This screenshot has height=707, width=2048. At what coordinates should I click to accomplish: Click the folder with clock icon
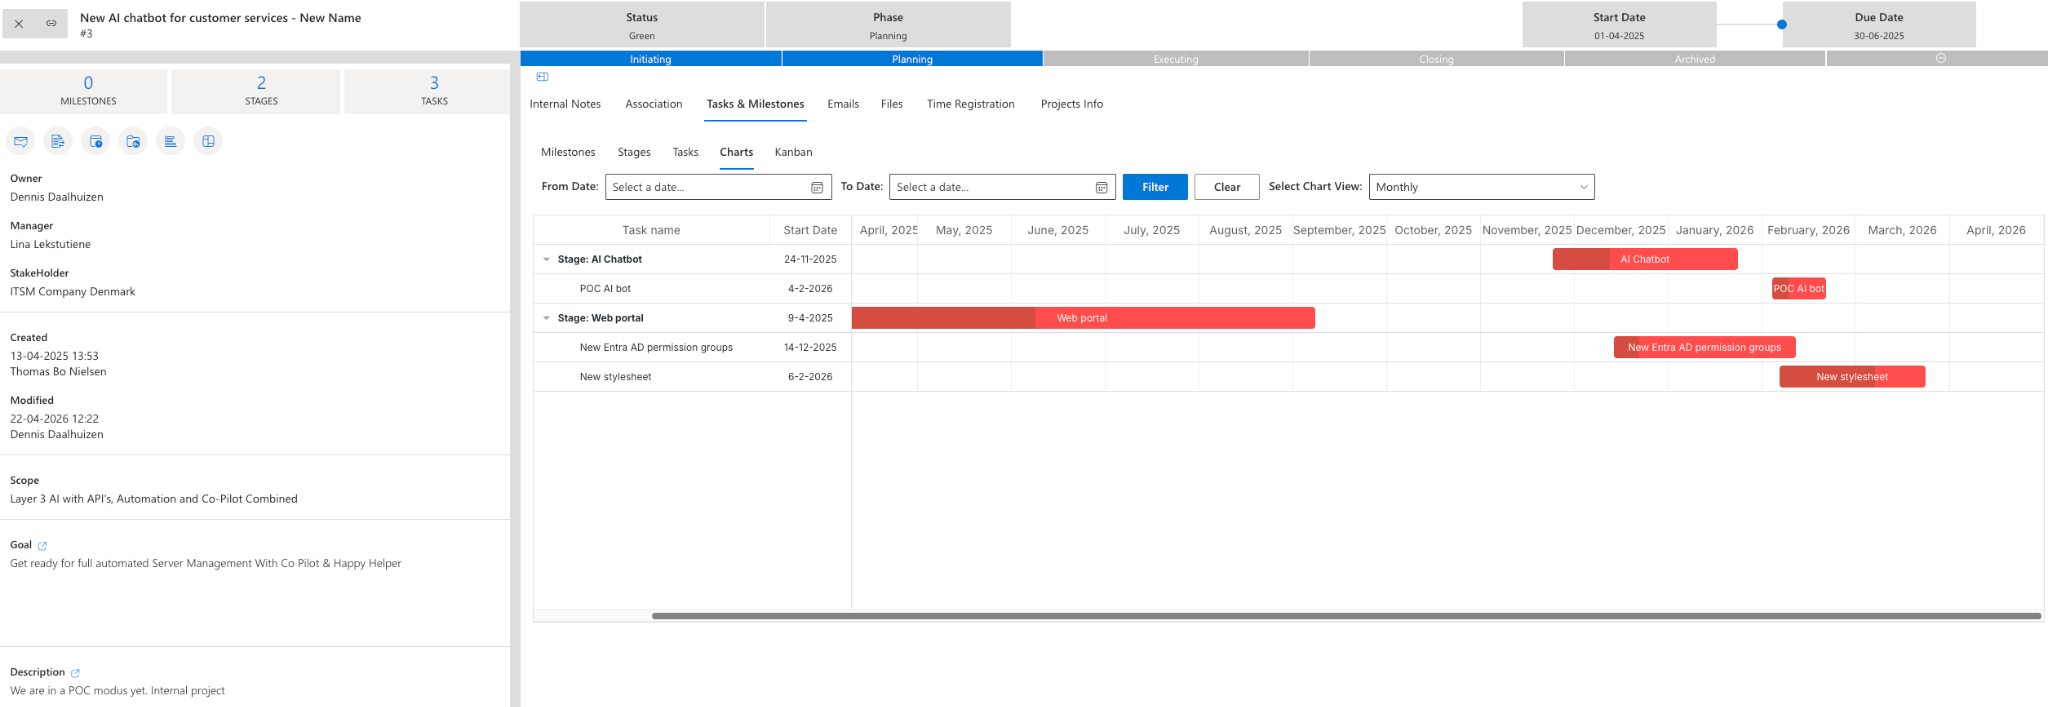133,141
